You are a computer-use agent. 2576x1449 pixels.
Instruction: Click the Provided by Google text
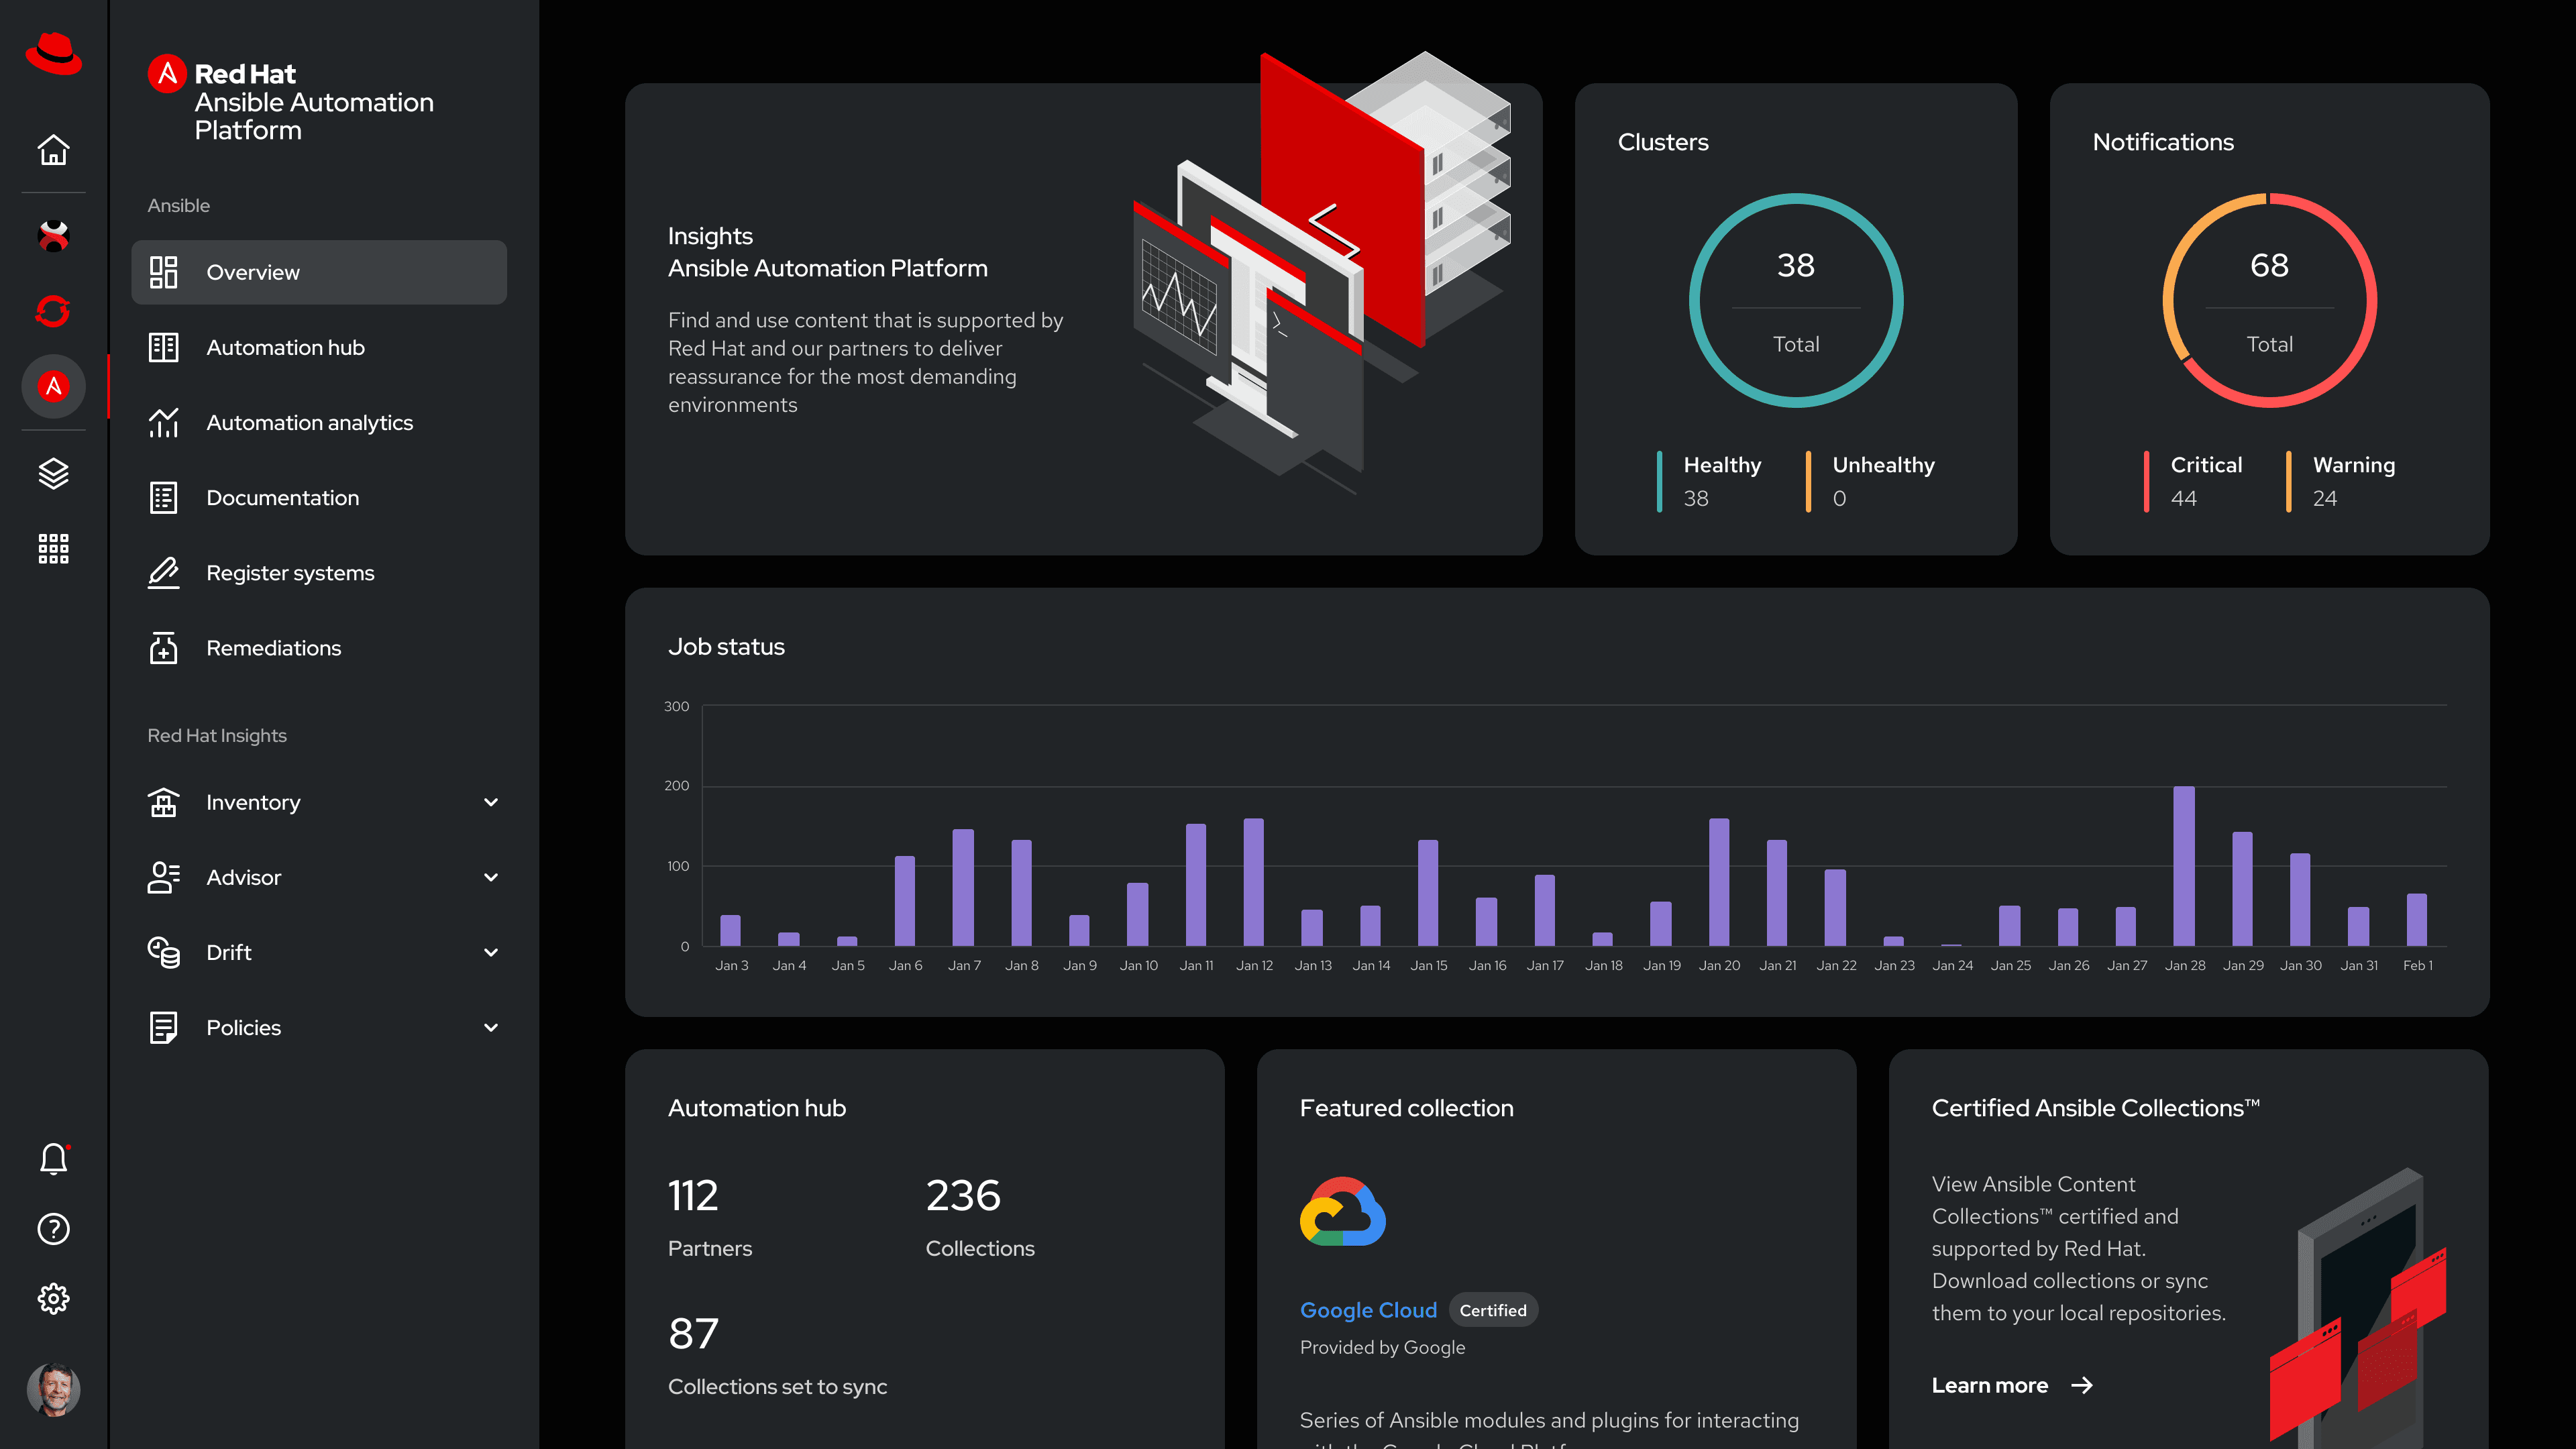pos(1382,1347)
